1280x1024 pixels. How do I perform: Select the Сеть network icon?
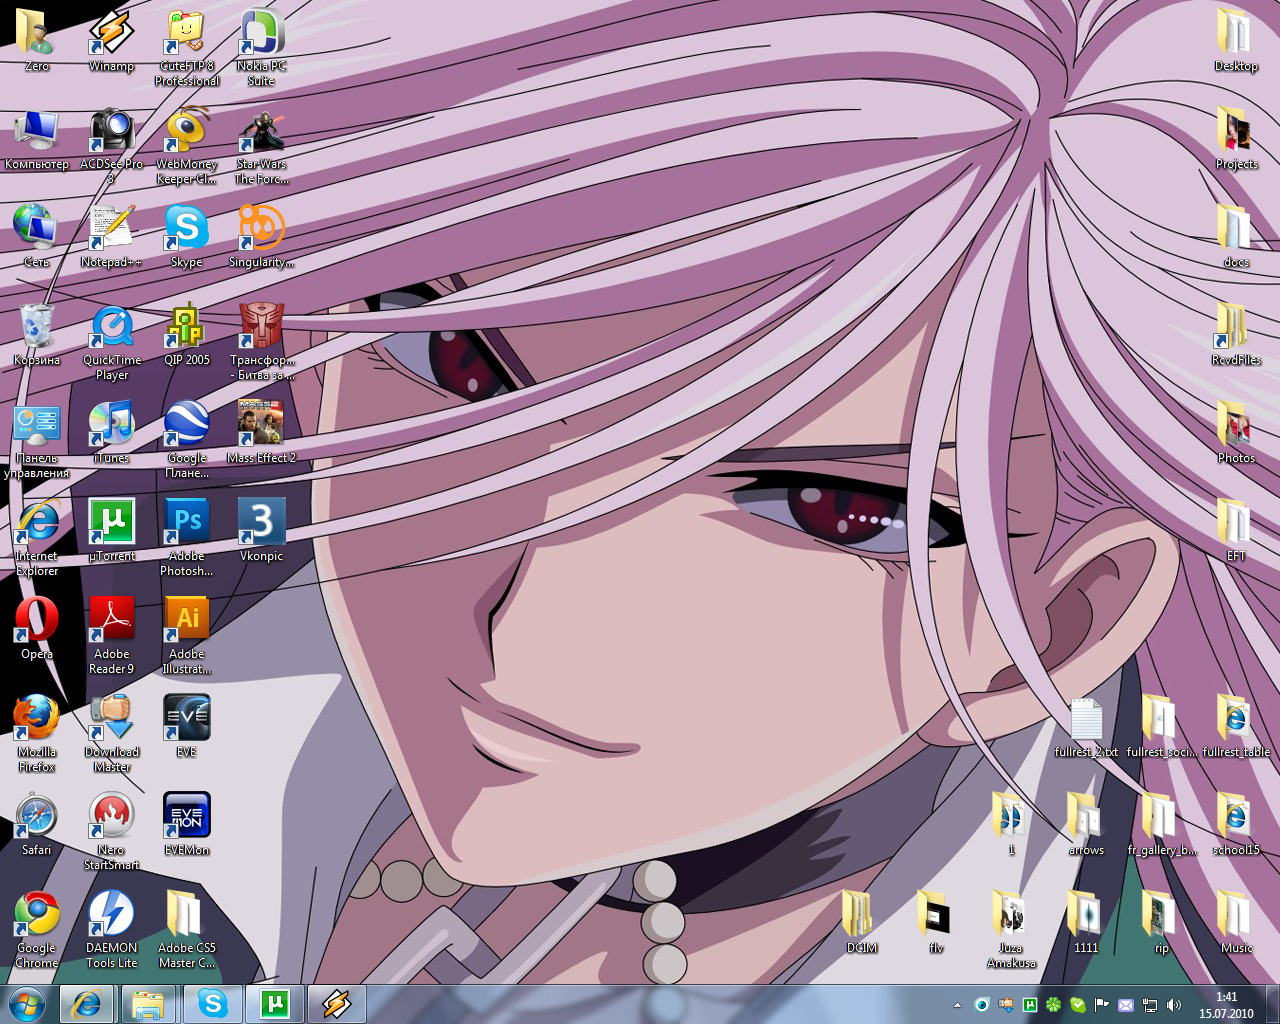(x=36, y=236)
